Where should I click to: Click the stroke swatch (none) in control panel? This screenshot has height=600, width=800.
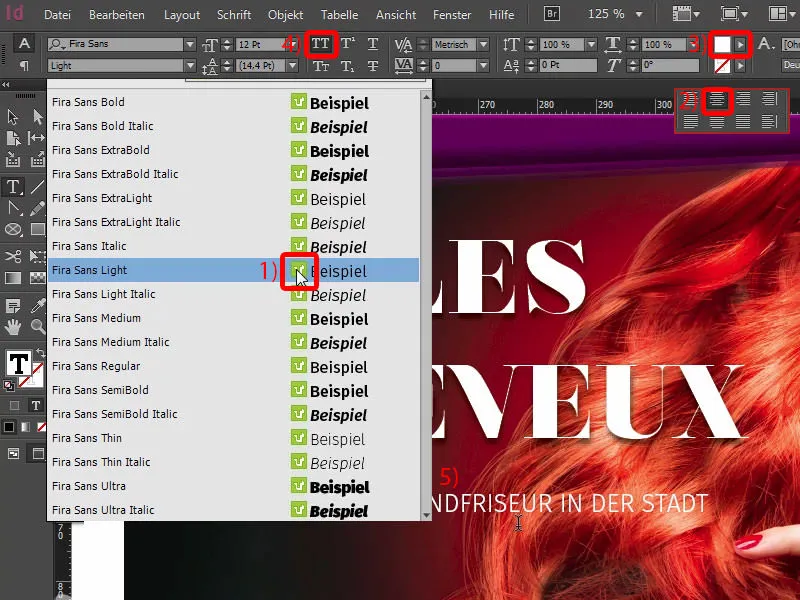[x=722, y=66]
